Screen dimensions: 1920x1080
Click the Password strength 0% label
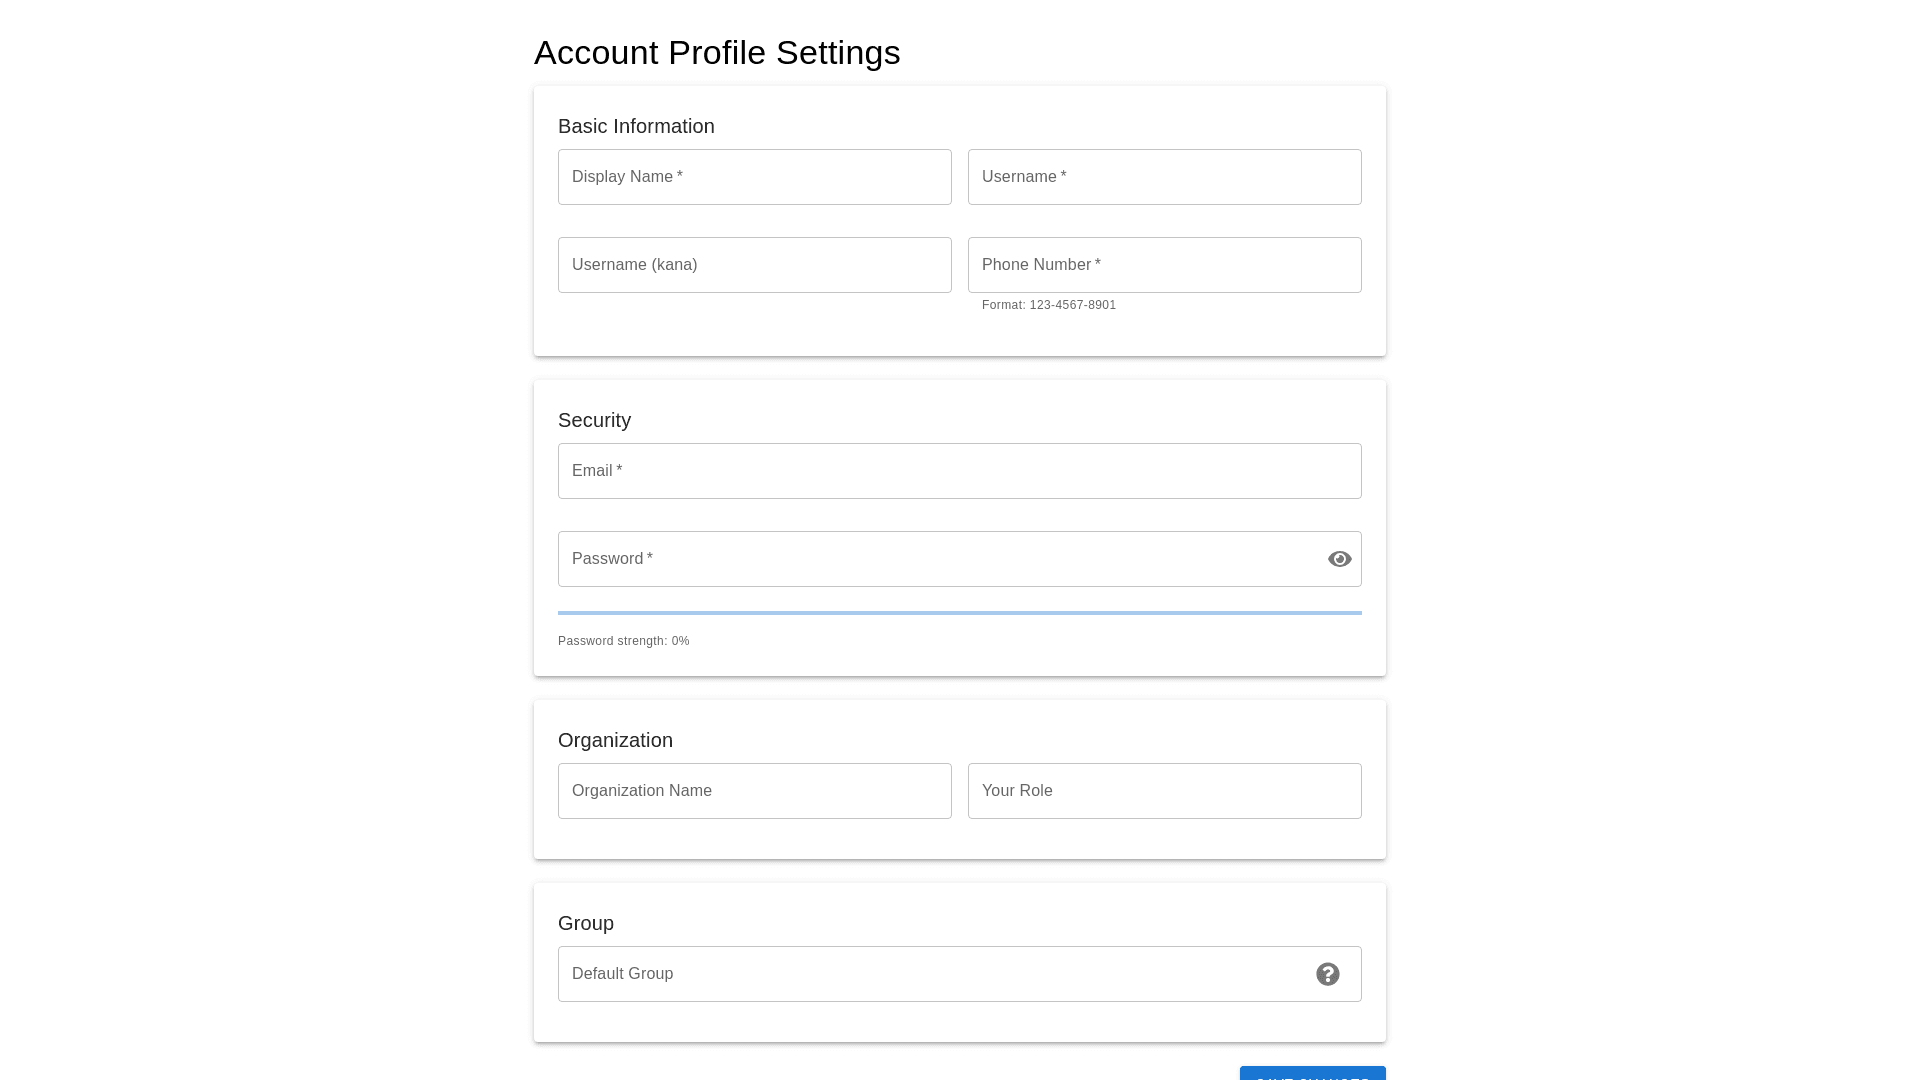click(x=624, y=641)
